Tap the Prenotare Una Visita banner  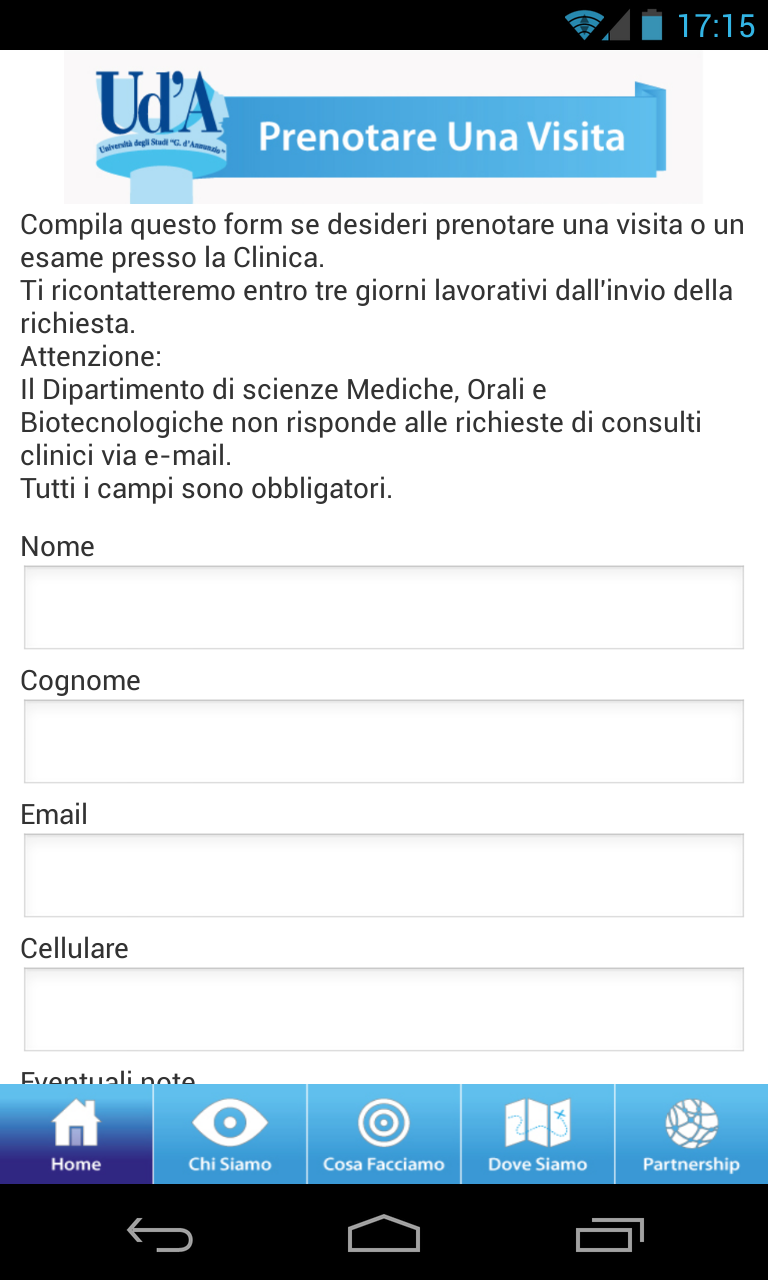coord(442,137)
